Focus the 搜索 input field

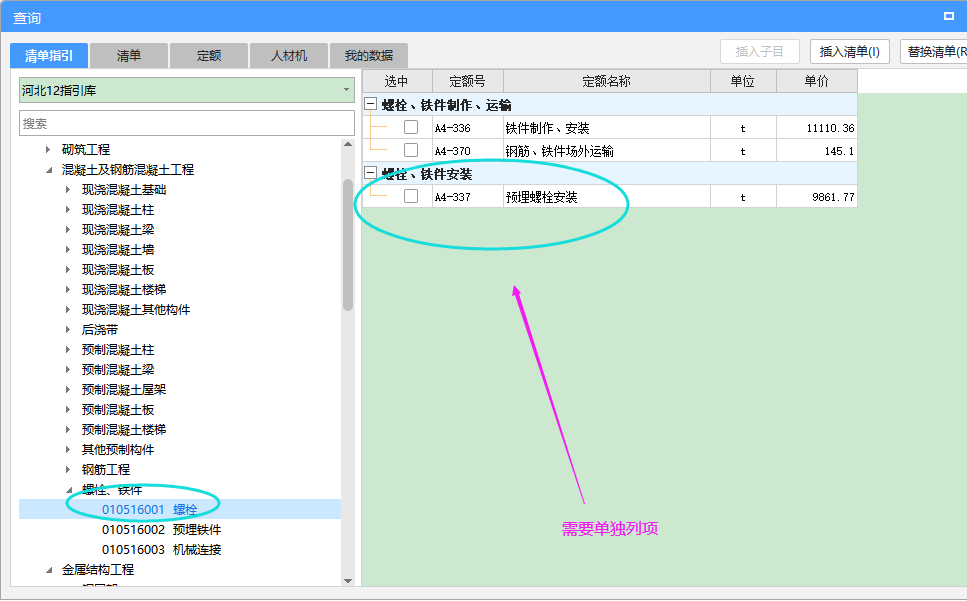pyautogui.click(x=187, y=123)
